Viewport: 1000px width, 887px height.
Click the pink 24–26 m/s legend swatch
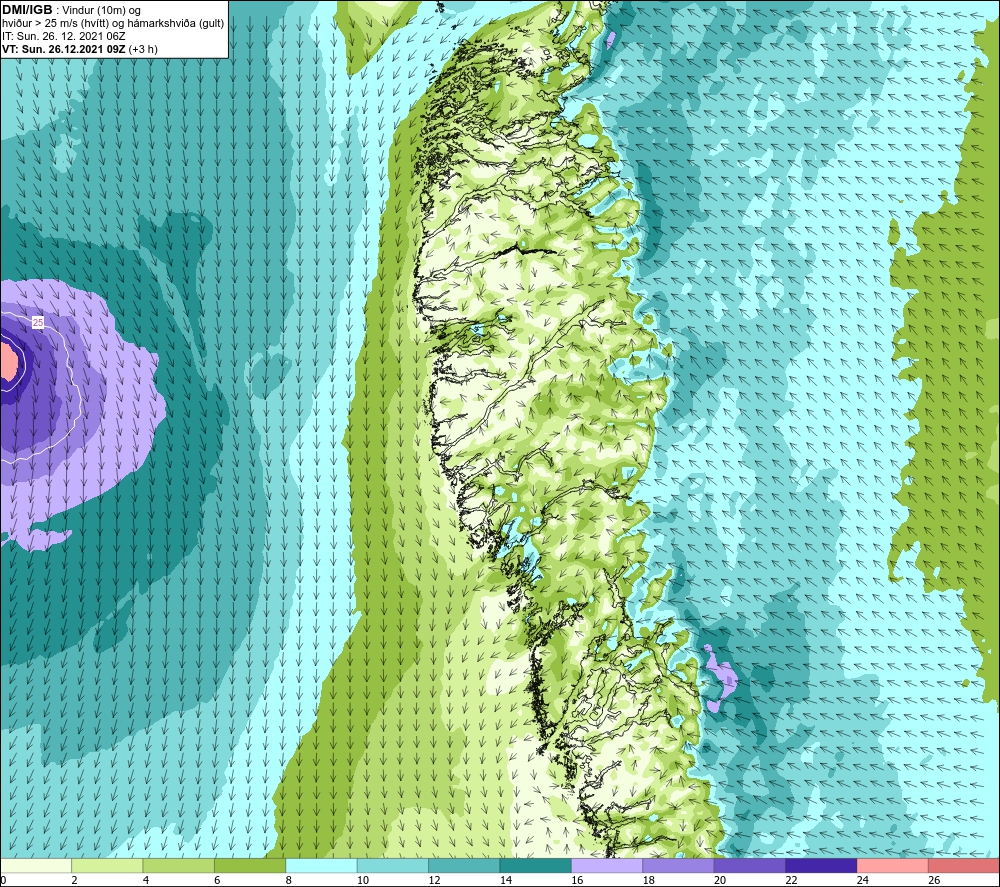point(893,865)
